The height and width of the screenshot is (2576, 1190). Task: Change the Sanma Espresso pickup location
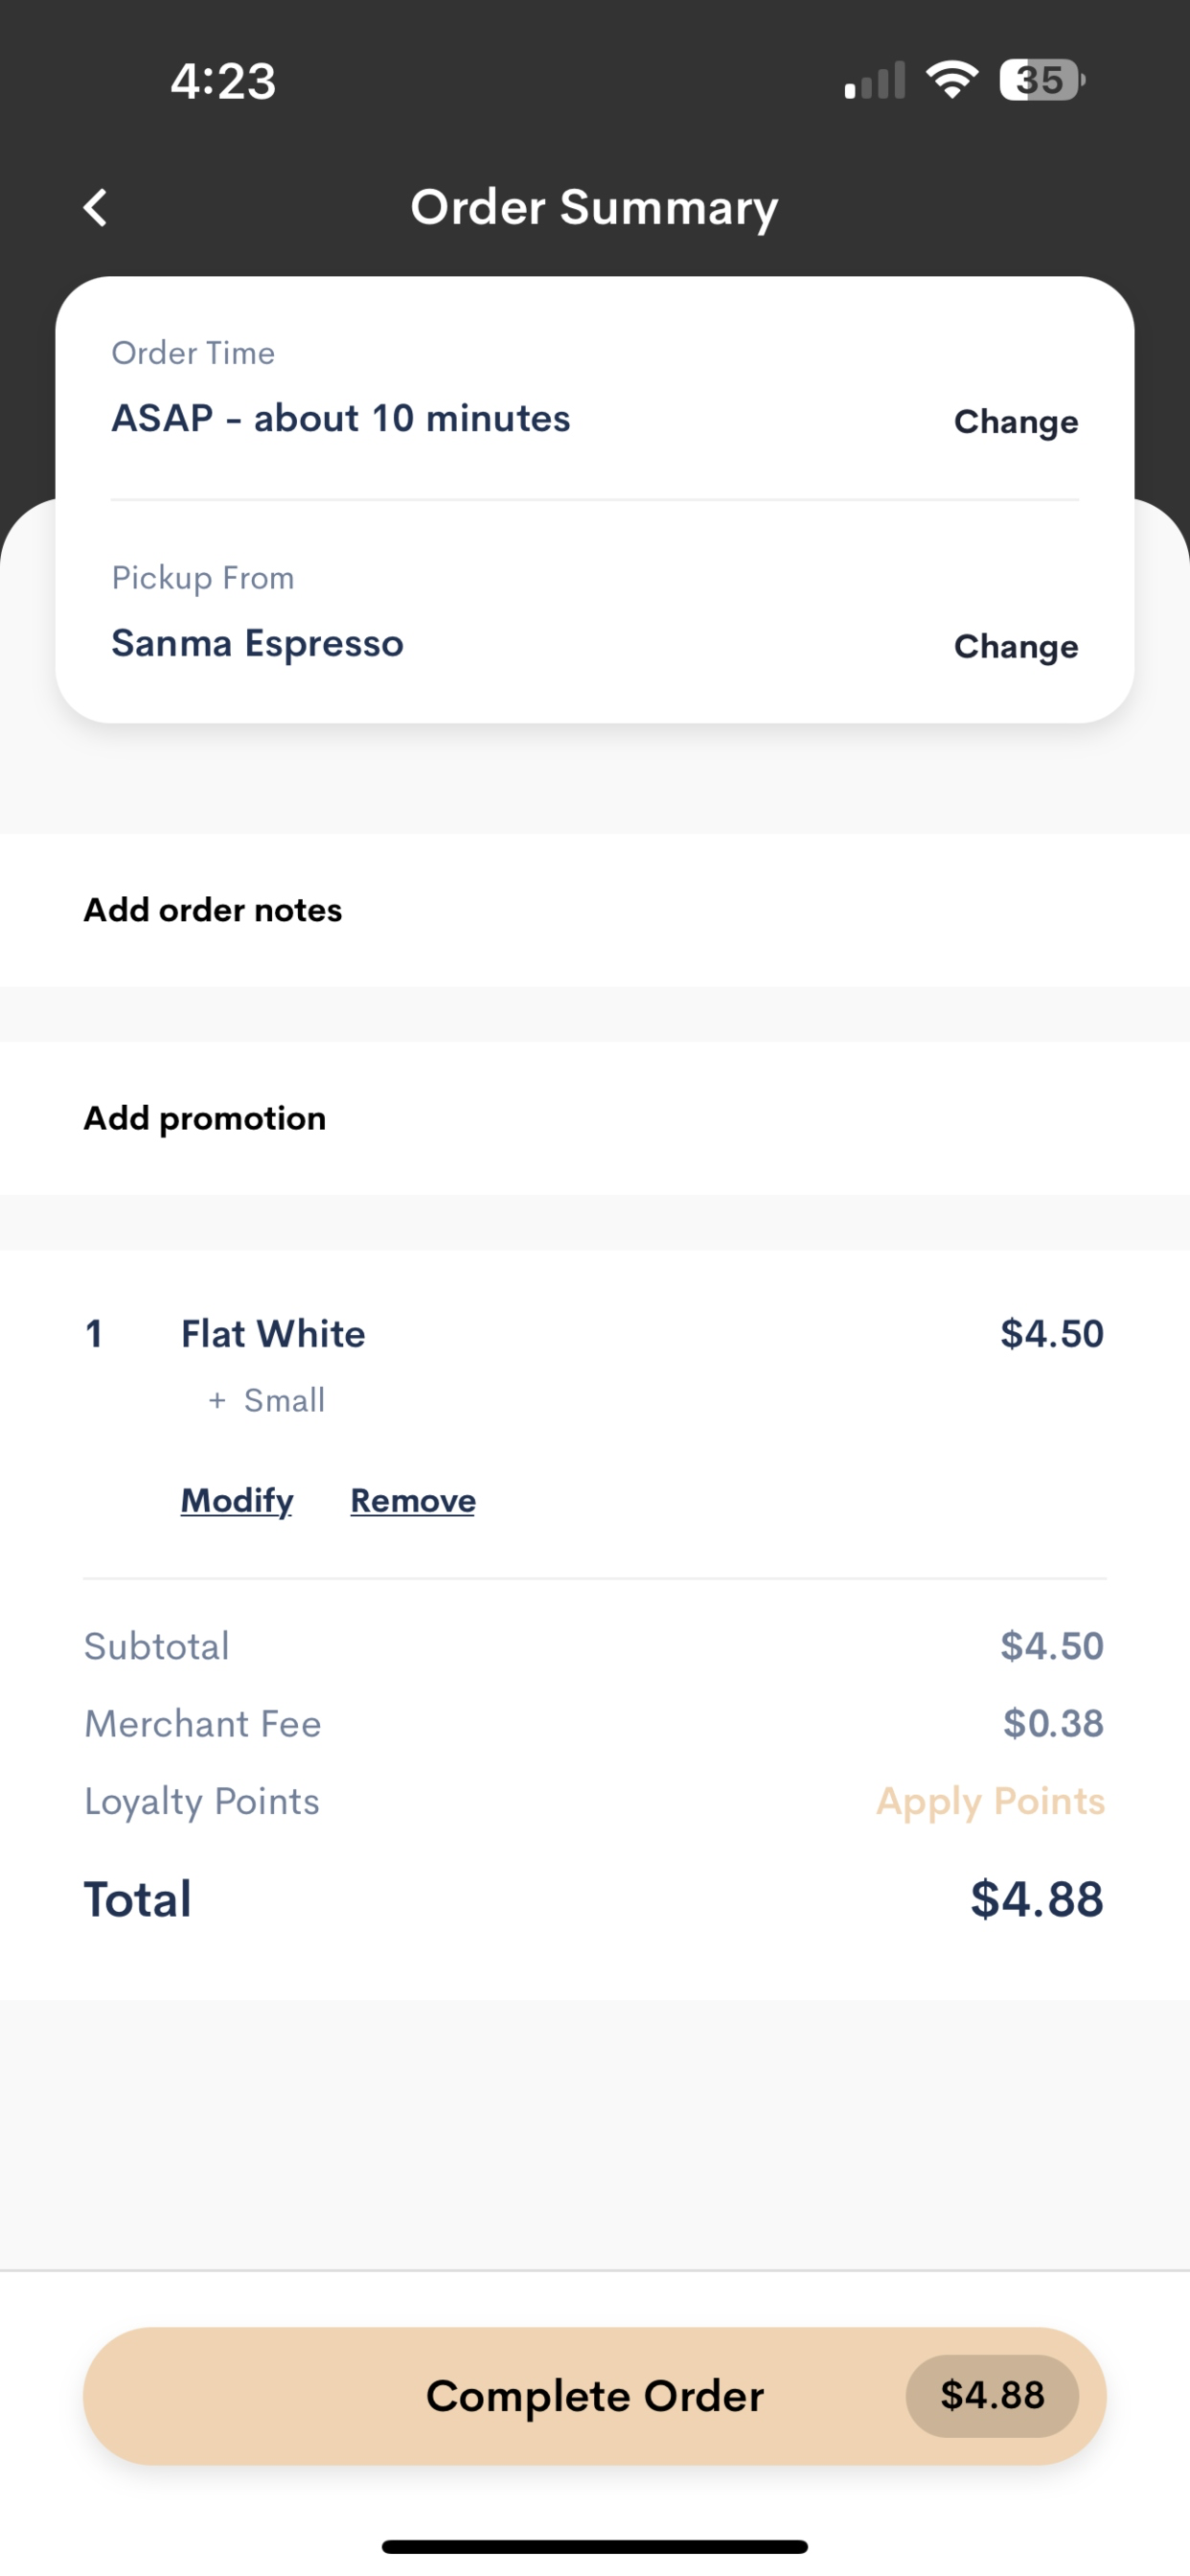tap(1016, 647)
